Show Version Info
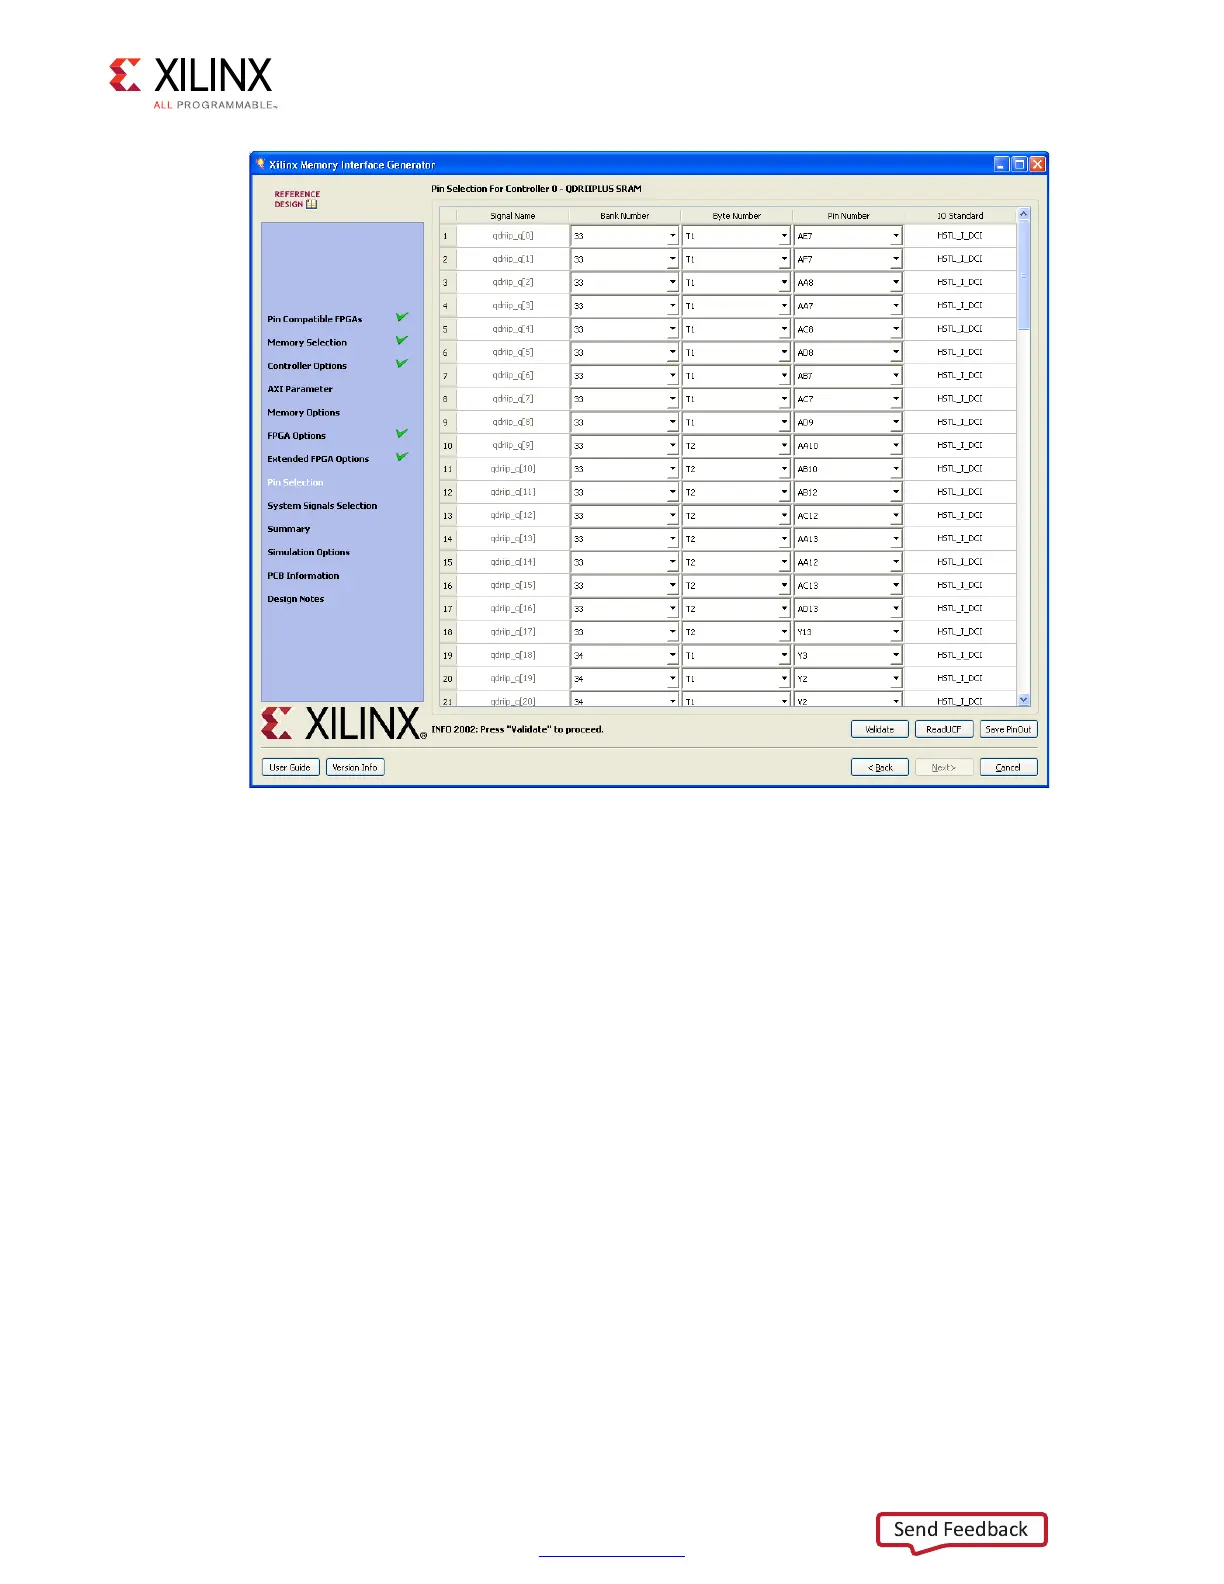1224x1584 pixels. click(355, 767)
